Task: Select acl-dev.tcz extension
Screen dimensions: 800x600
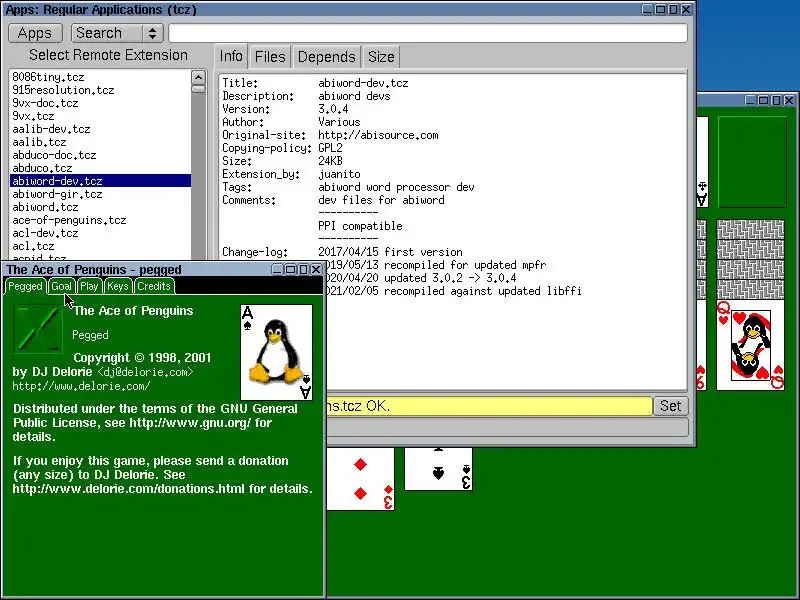Action: coord(100,233)
